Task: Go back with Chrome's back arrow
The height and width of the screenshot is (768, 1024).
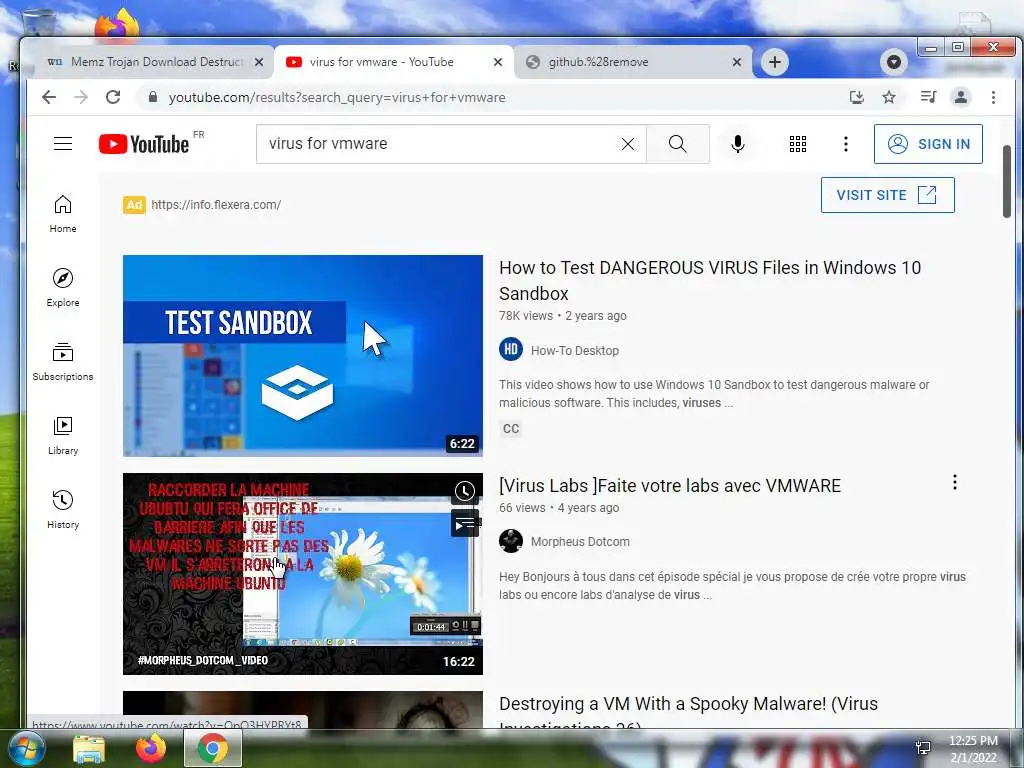Action: pyautogui.click(x=49, y=97)
